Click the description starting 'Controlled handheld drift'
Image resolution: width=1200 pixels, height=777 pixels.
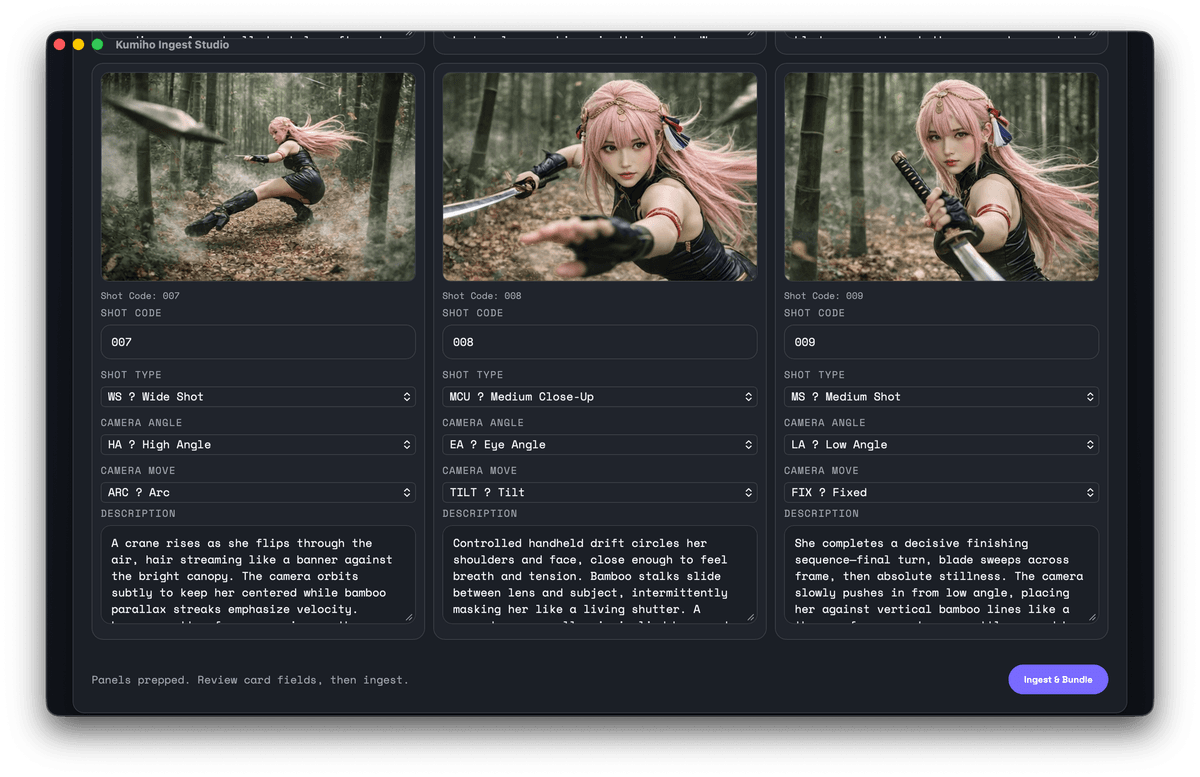tap(599, 575)
